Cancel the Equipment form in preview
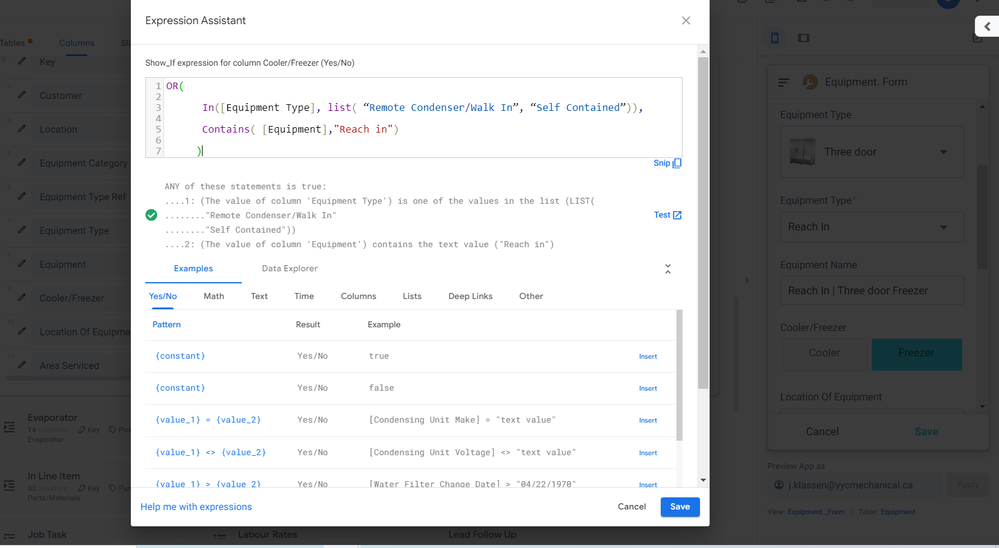Viewport: 999px width, 548px height. pos(822,431)
